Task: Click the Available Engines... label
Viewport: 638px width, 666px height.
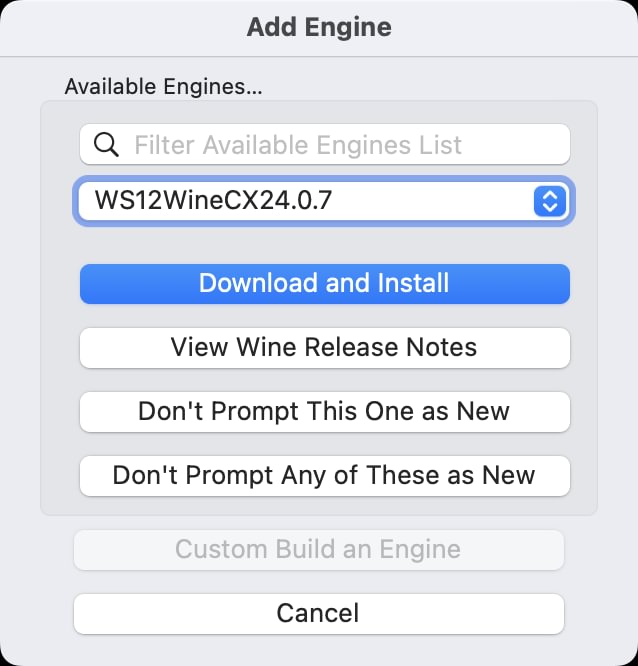Action: pyautogui.click(x=163, y=87)
